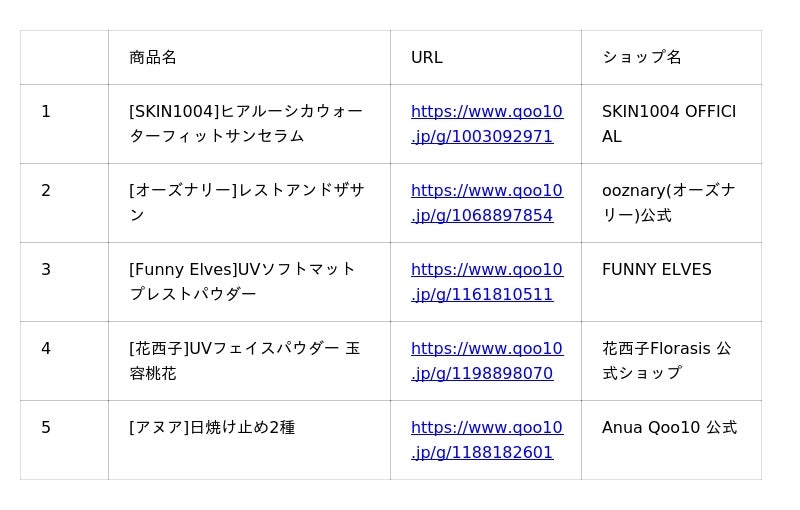Select the オーズナリー レストアンドザサン product cell
800x510 pixels.
(249, 203)
